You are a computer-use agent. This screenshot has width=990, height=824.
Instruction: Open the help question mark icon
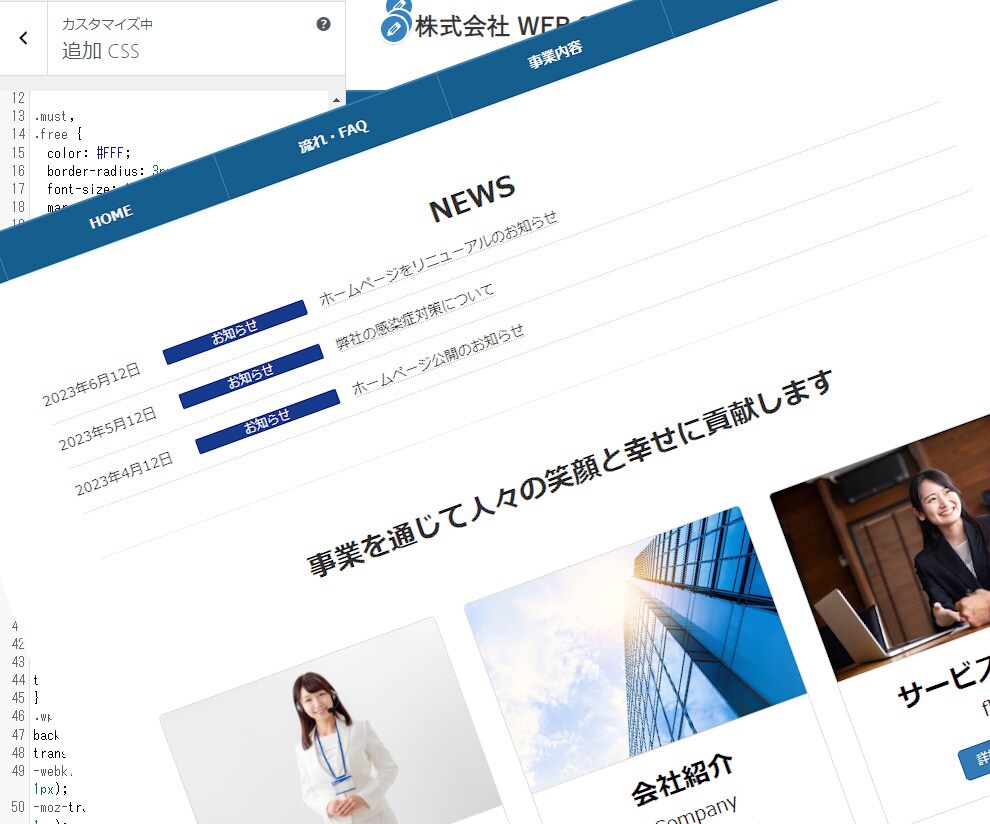[x=323, y=24]
